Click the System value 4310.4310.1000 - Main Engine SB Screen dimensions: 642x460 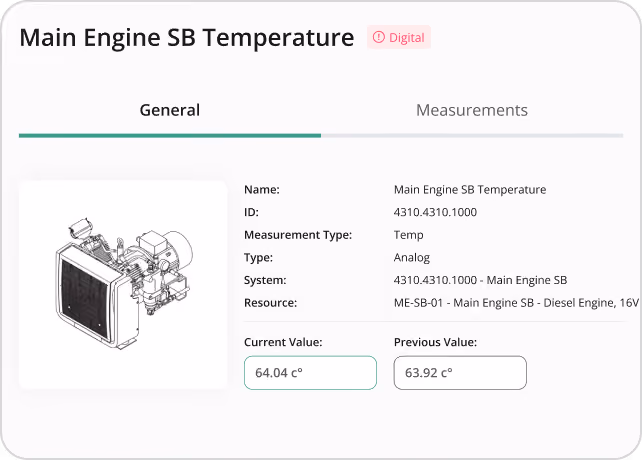480,280
